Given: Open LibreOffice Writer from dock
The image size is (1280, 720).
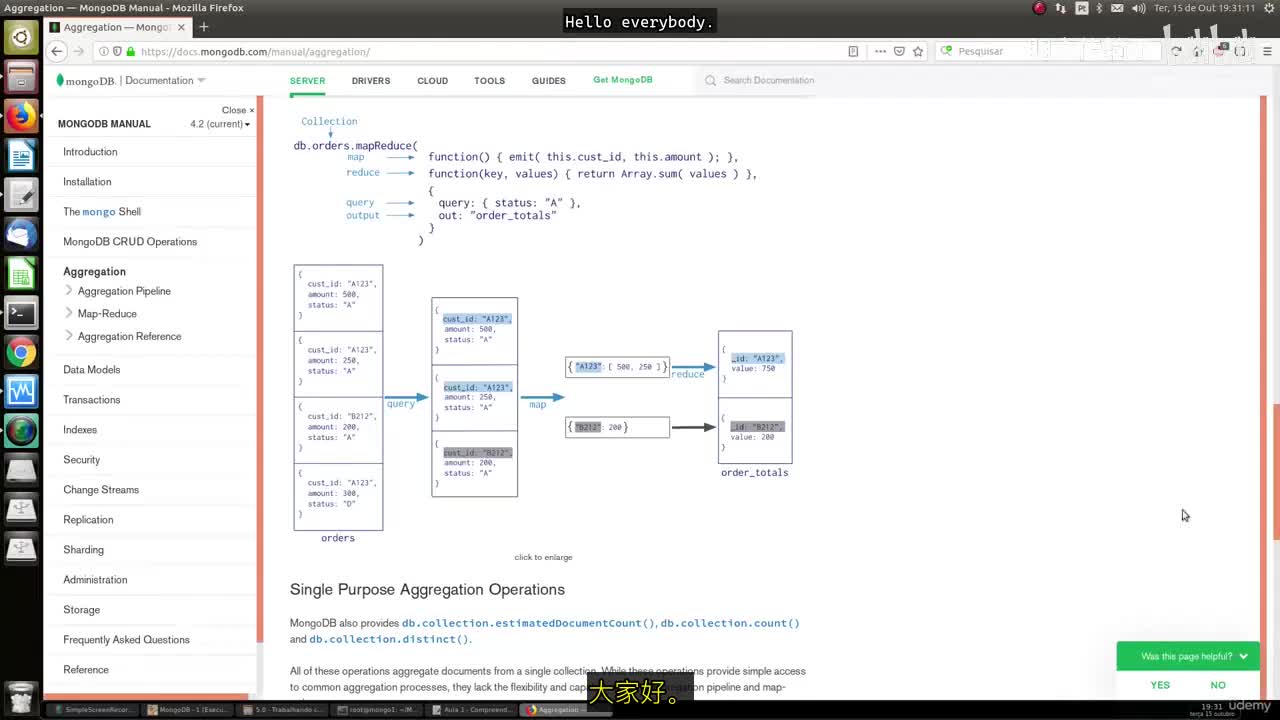Looking at the screenshot, I should (21, 156).
